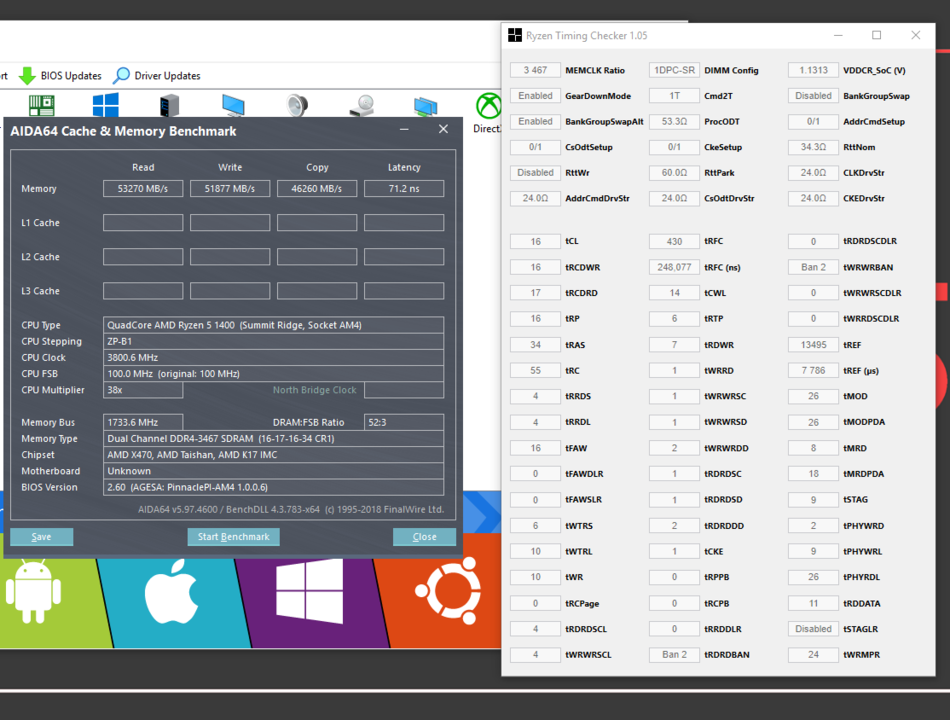Close AIDA64 benchmark window with X
The width and height of the screenshot is (950, 720).
[x=443, y=129]
